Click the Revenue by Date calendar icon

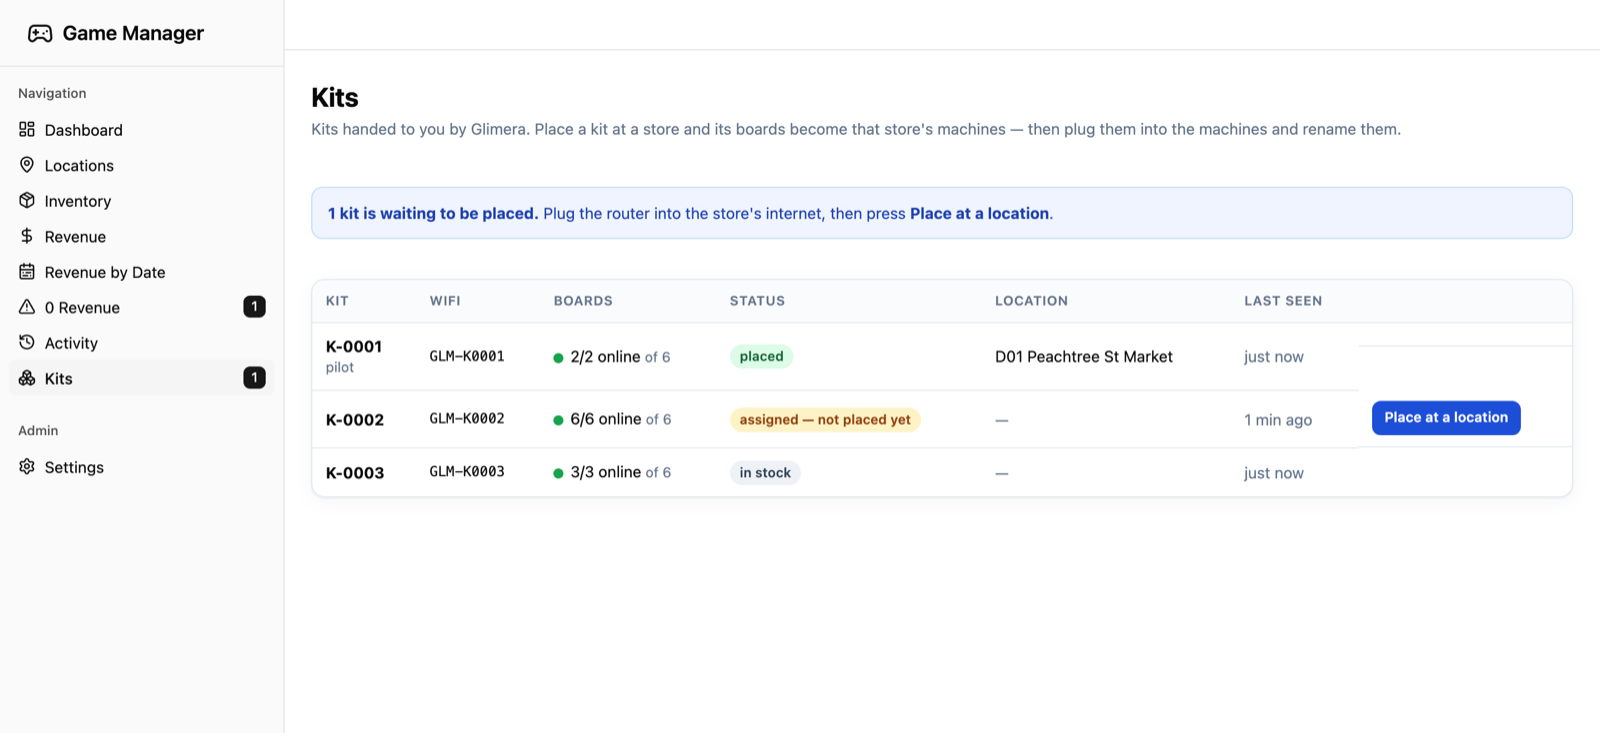tap(27, 271)
